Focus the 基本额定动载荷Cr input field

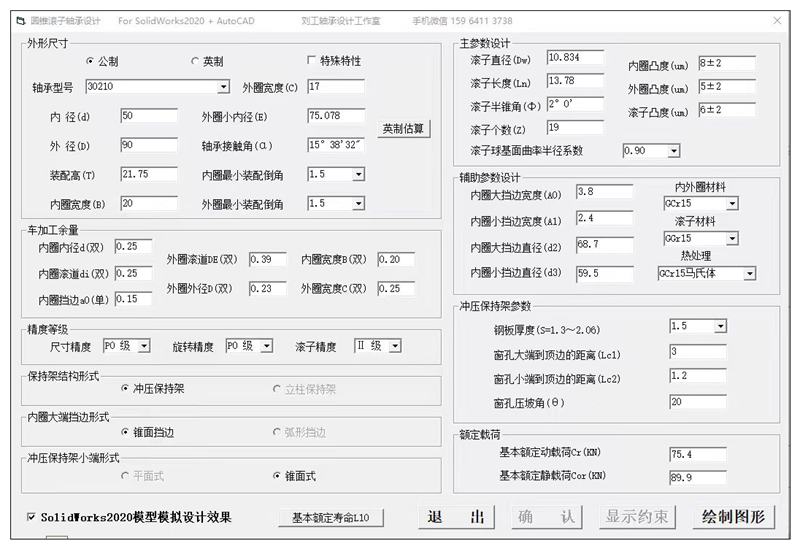[696, 454]
